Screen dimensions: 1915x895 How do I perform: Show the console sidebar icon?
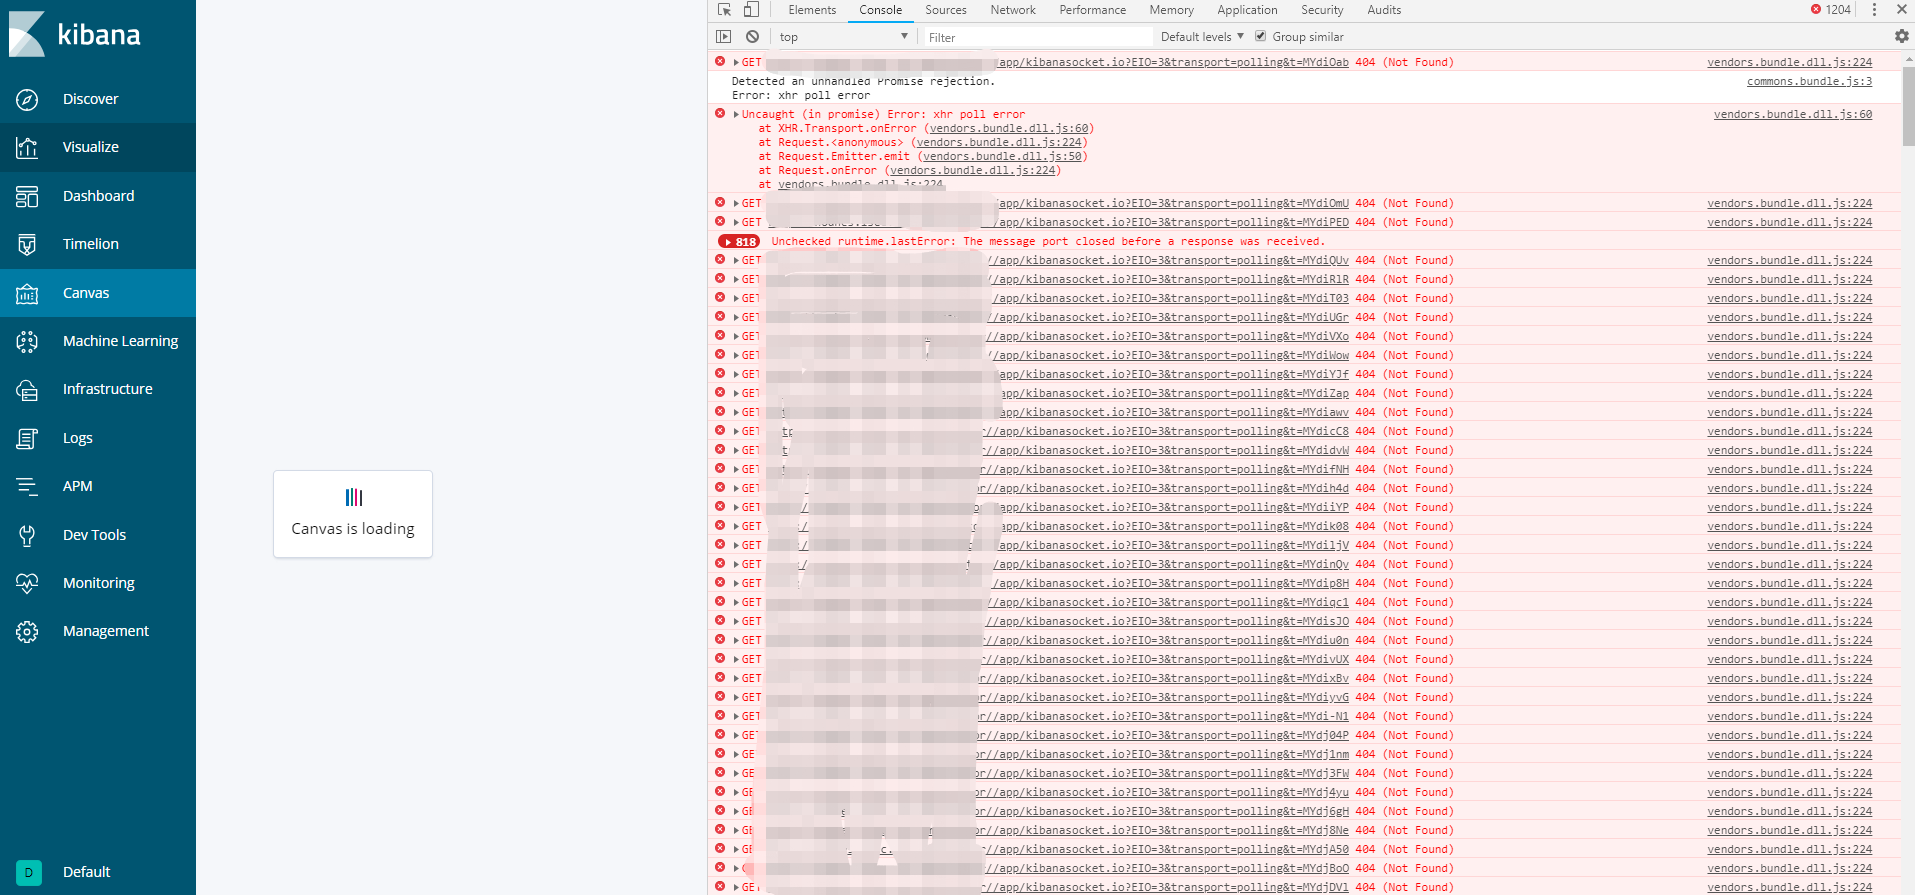724,37
